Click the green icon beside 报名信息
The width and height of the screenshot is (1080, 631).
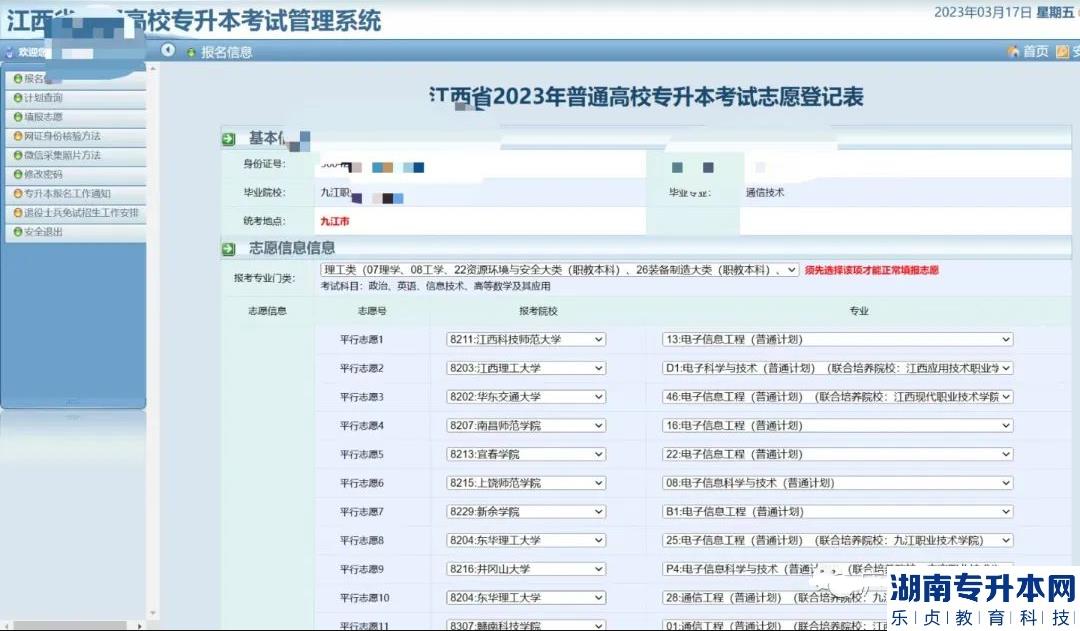point(191,52)
